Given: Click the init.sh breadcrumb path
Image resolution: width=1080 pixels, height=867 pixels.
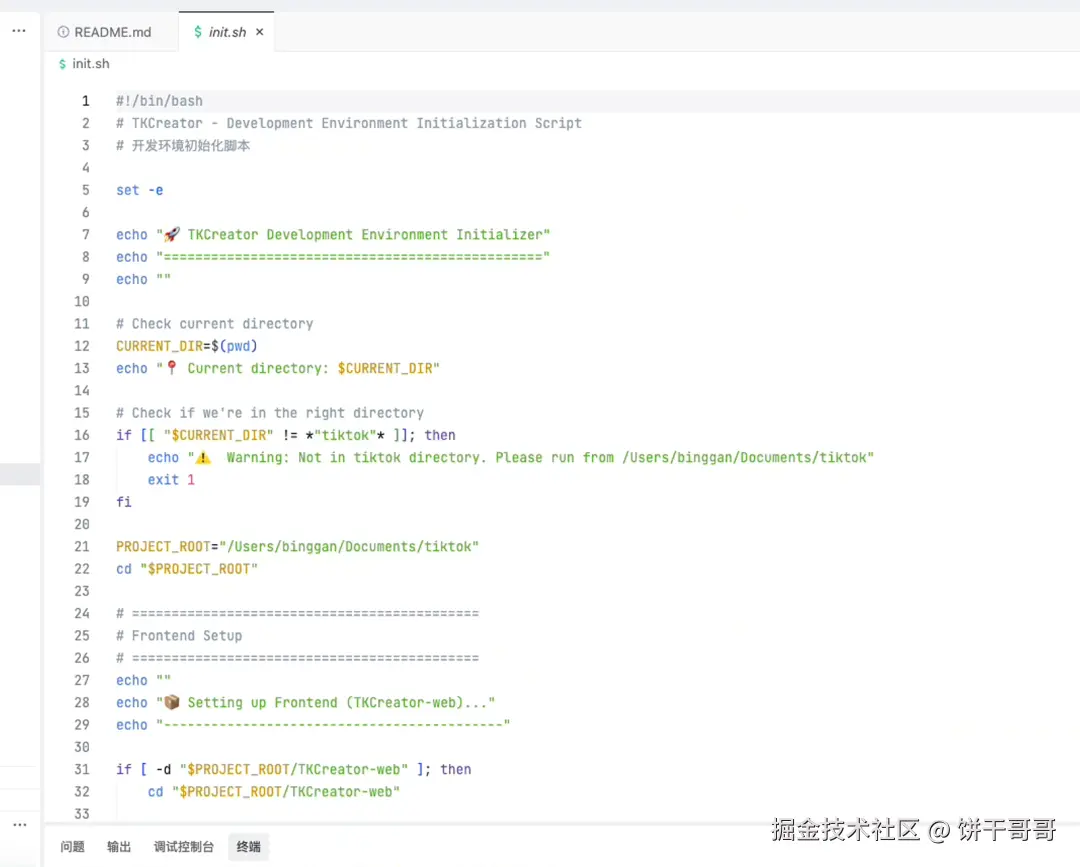Looking at the screenshot, I should (91, 63).
